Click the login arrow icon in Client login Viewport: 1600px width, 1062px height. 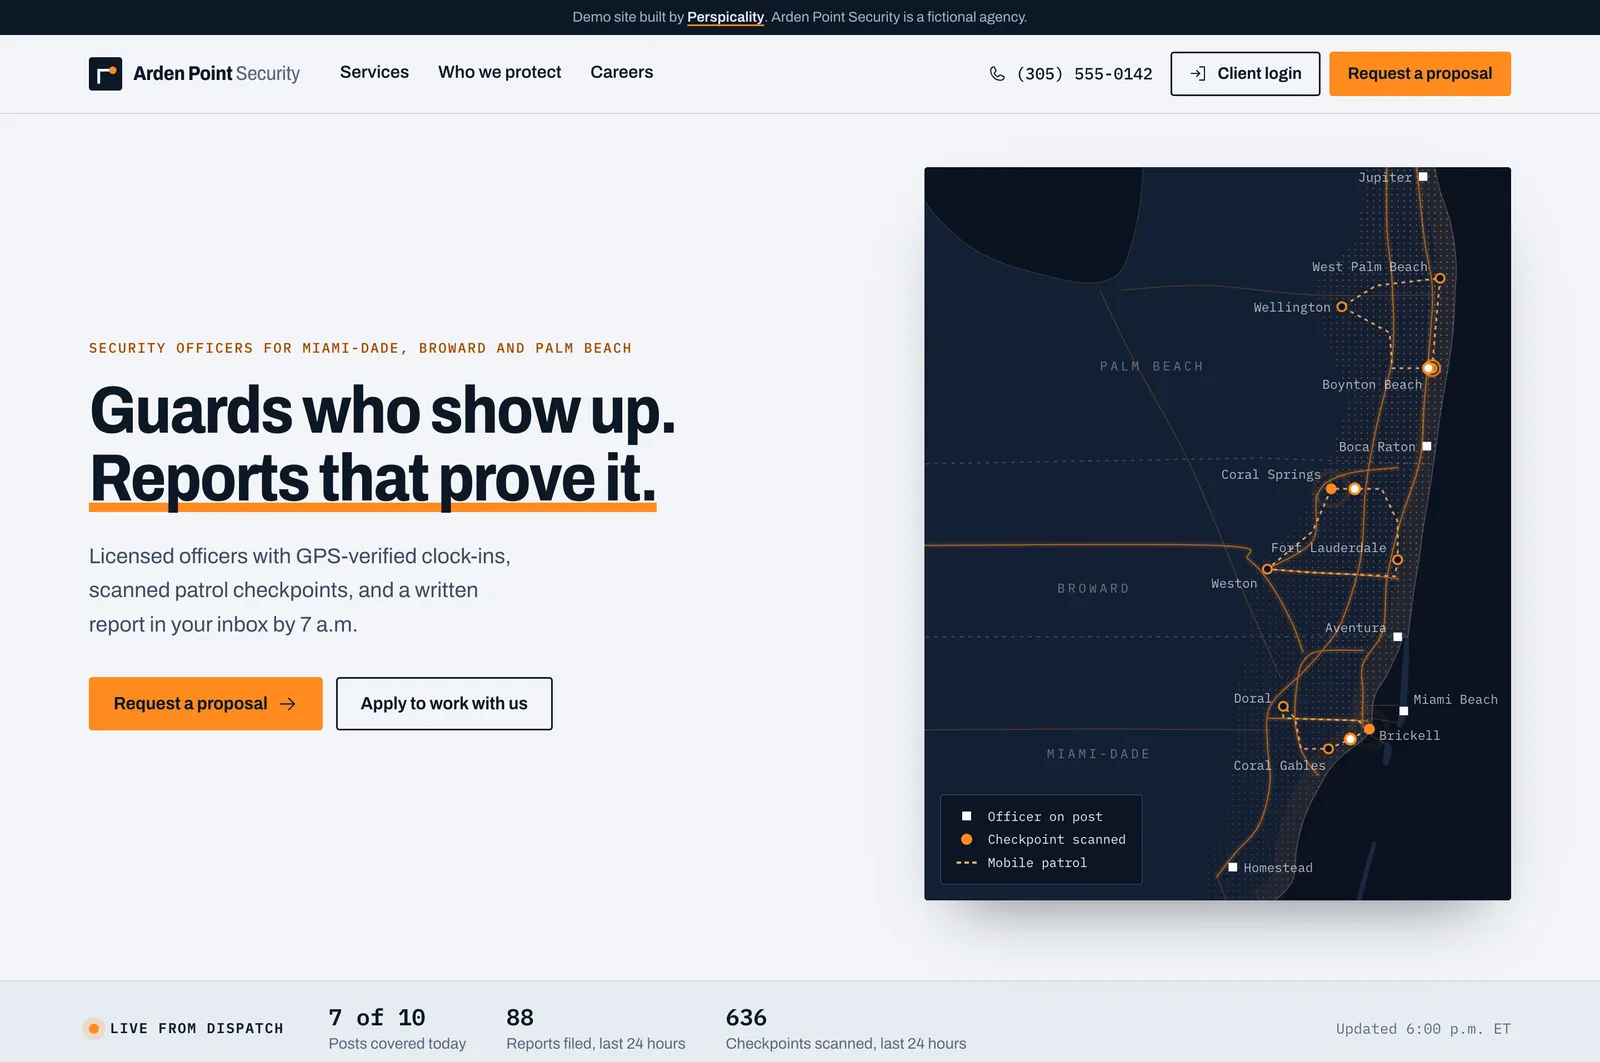pos(1198,74)
